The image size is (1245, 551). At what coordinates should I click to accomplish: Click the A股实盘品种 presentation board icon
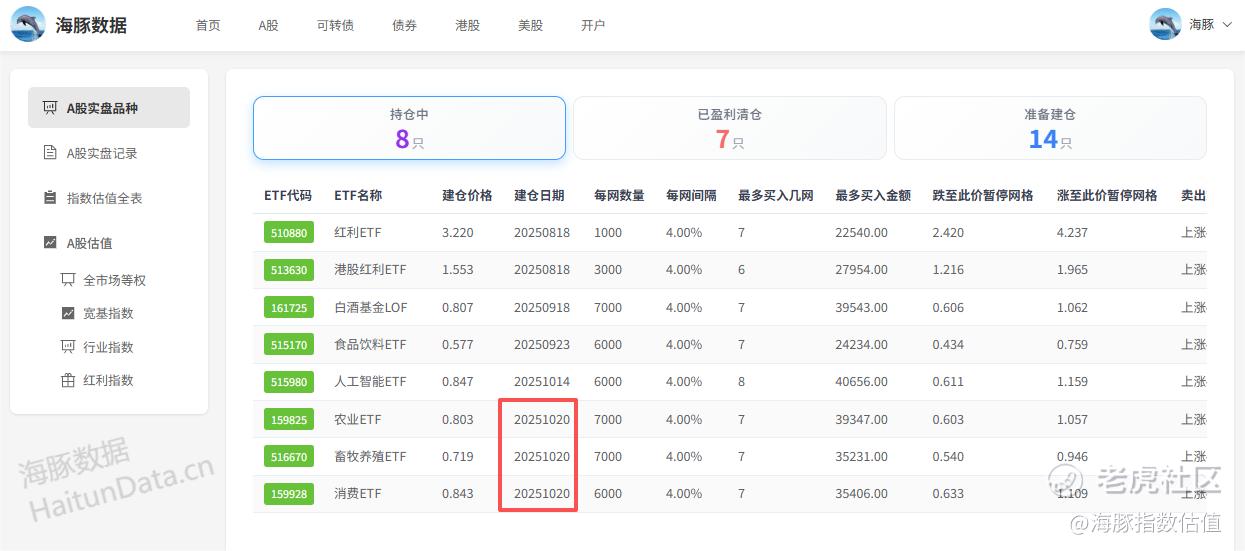(50, 108)
